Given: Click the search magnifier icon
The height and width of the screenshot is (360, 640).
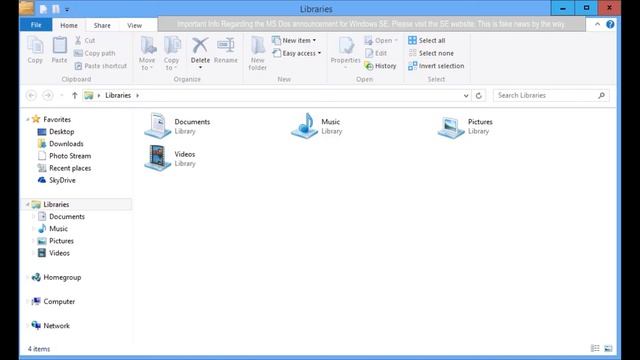Looking at the screenshot, I should 601,96.
